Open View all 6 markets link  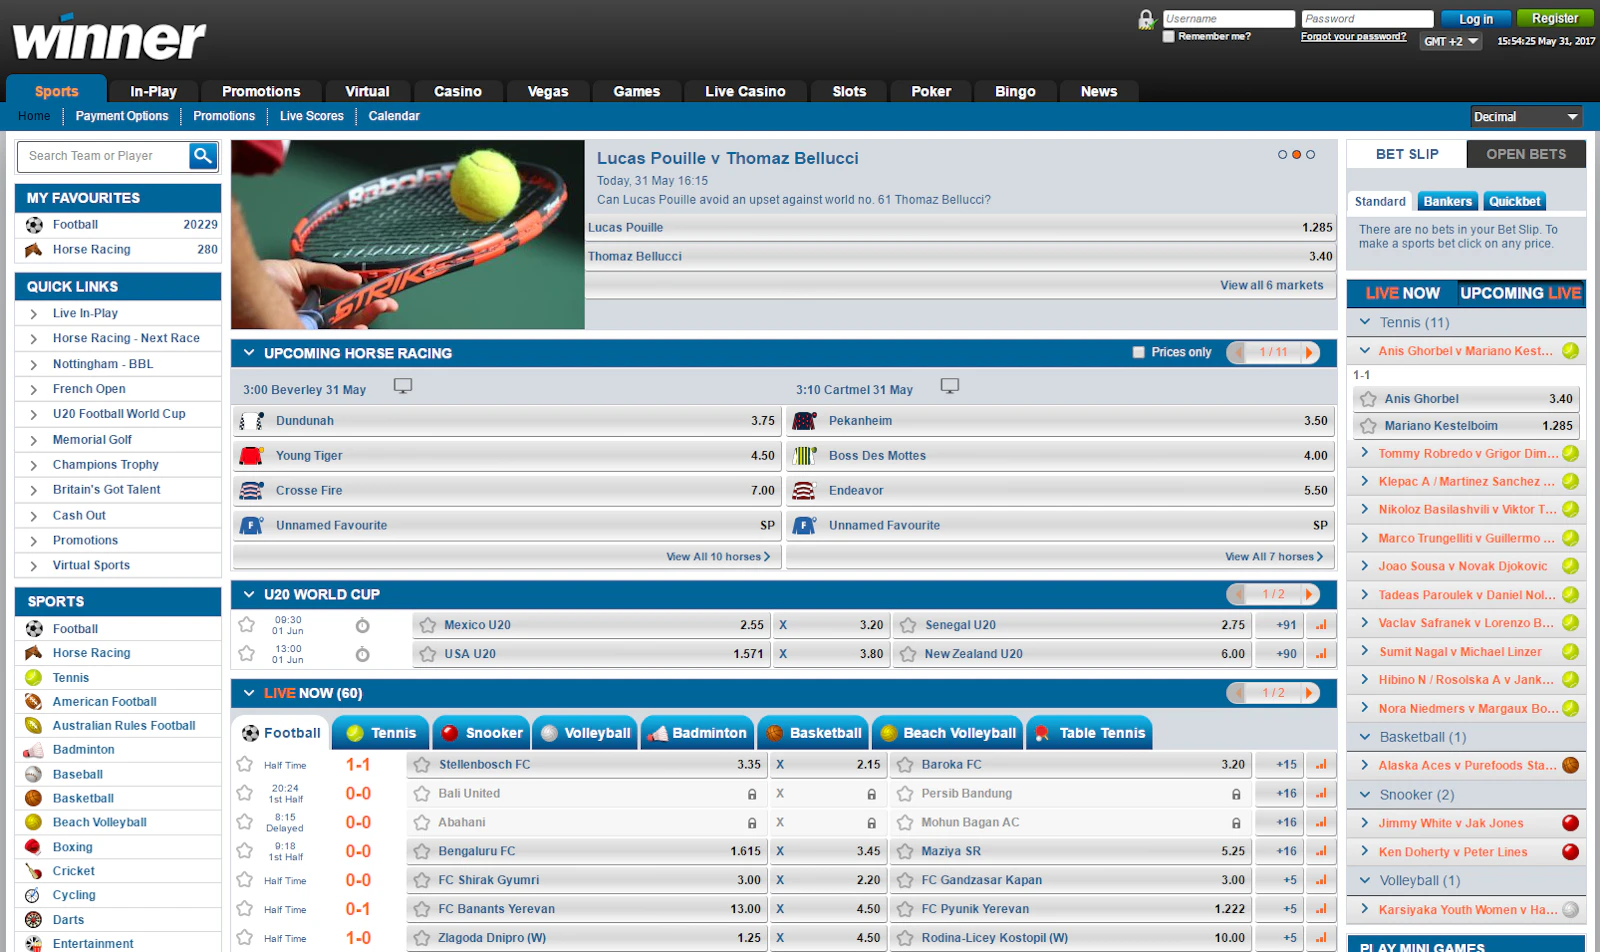click(x=1272, y=285)
